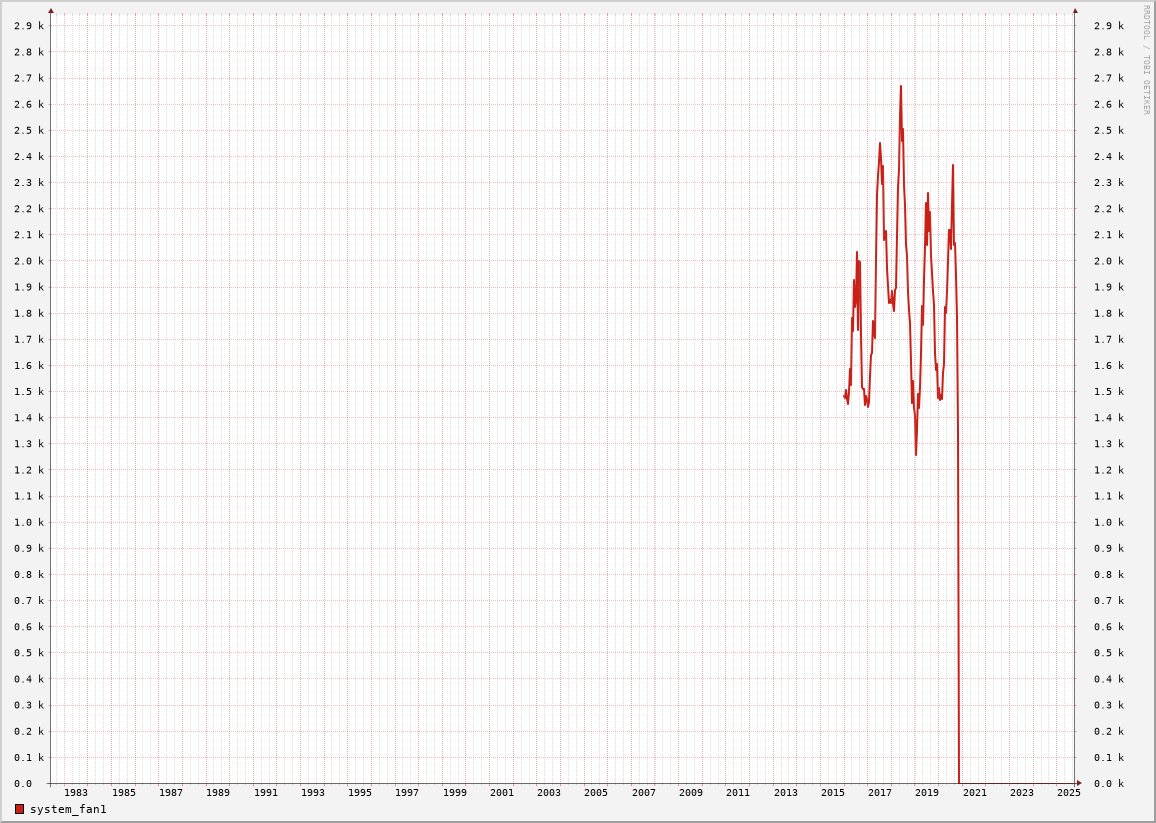Screen dimensions: 1156x823
Task: Click the 2.0 k label on right axis
Action: [1108, 261]
